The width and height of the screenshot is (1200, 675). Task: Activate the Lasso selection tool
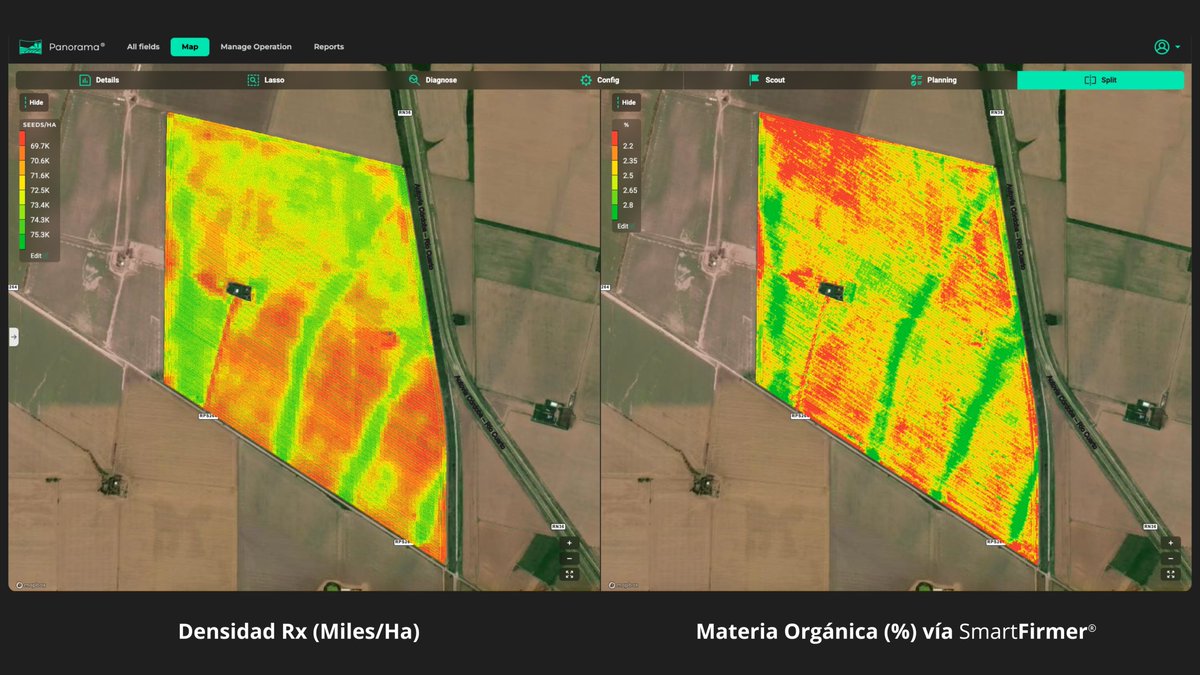click(266, 80)
